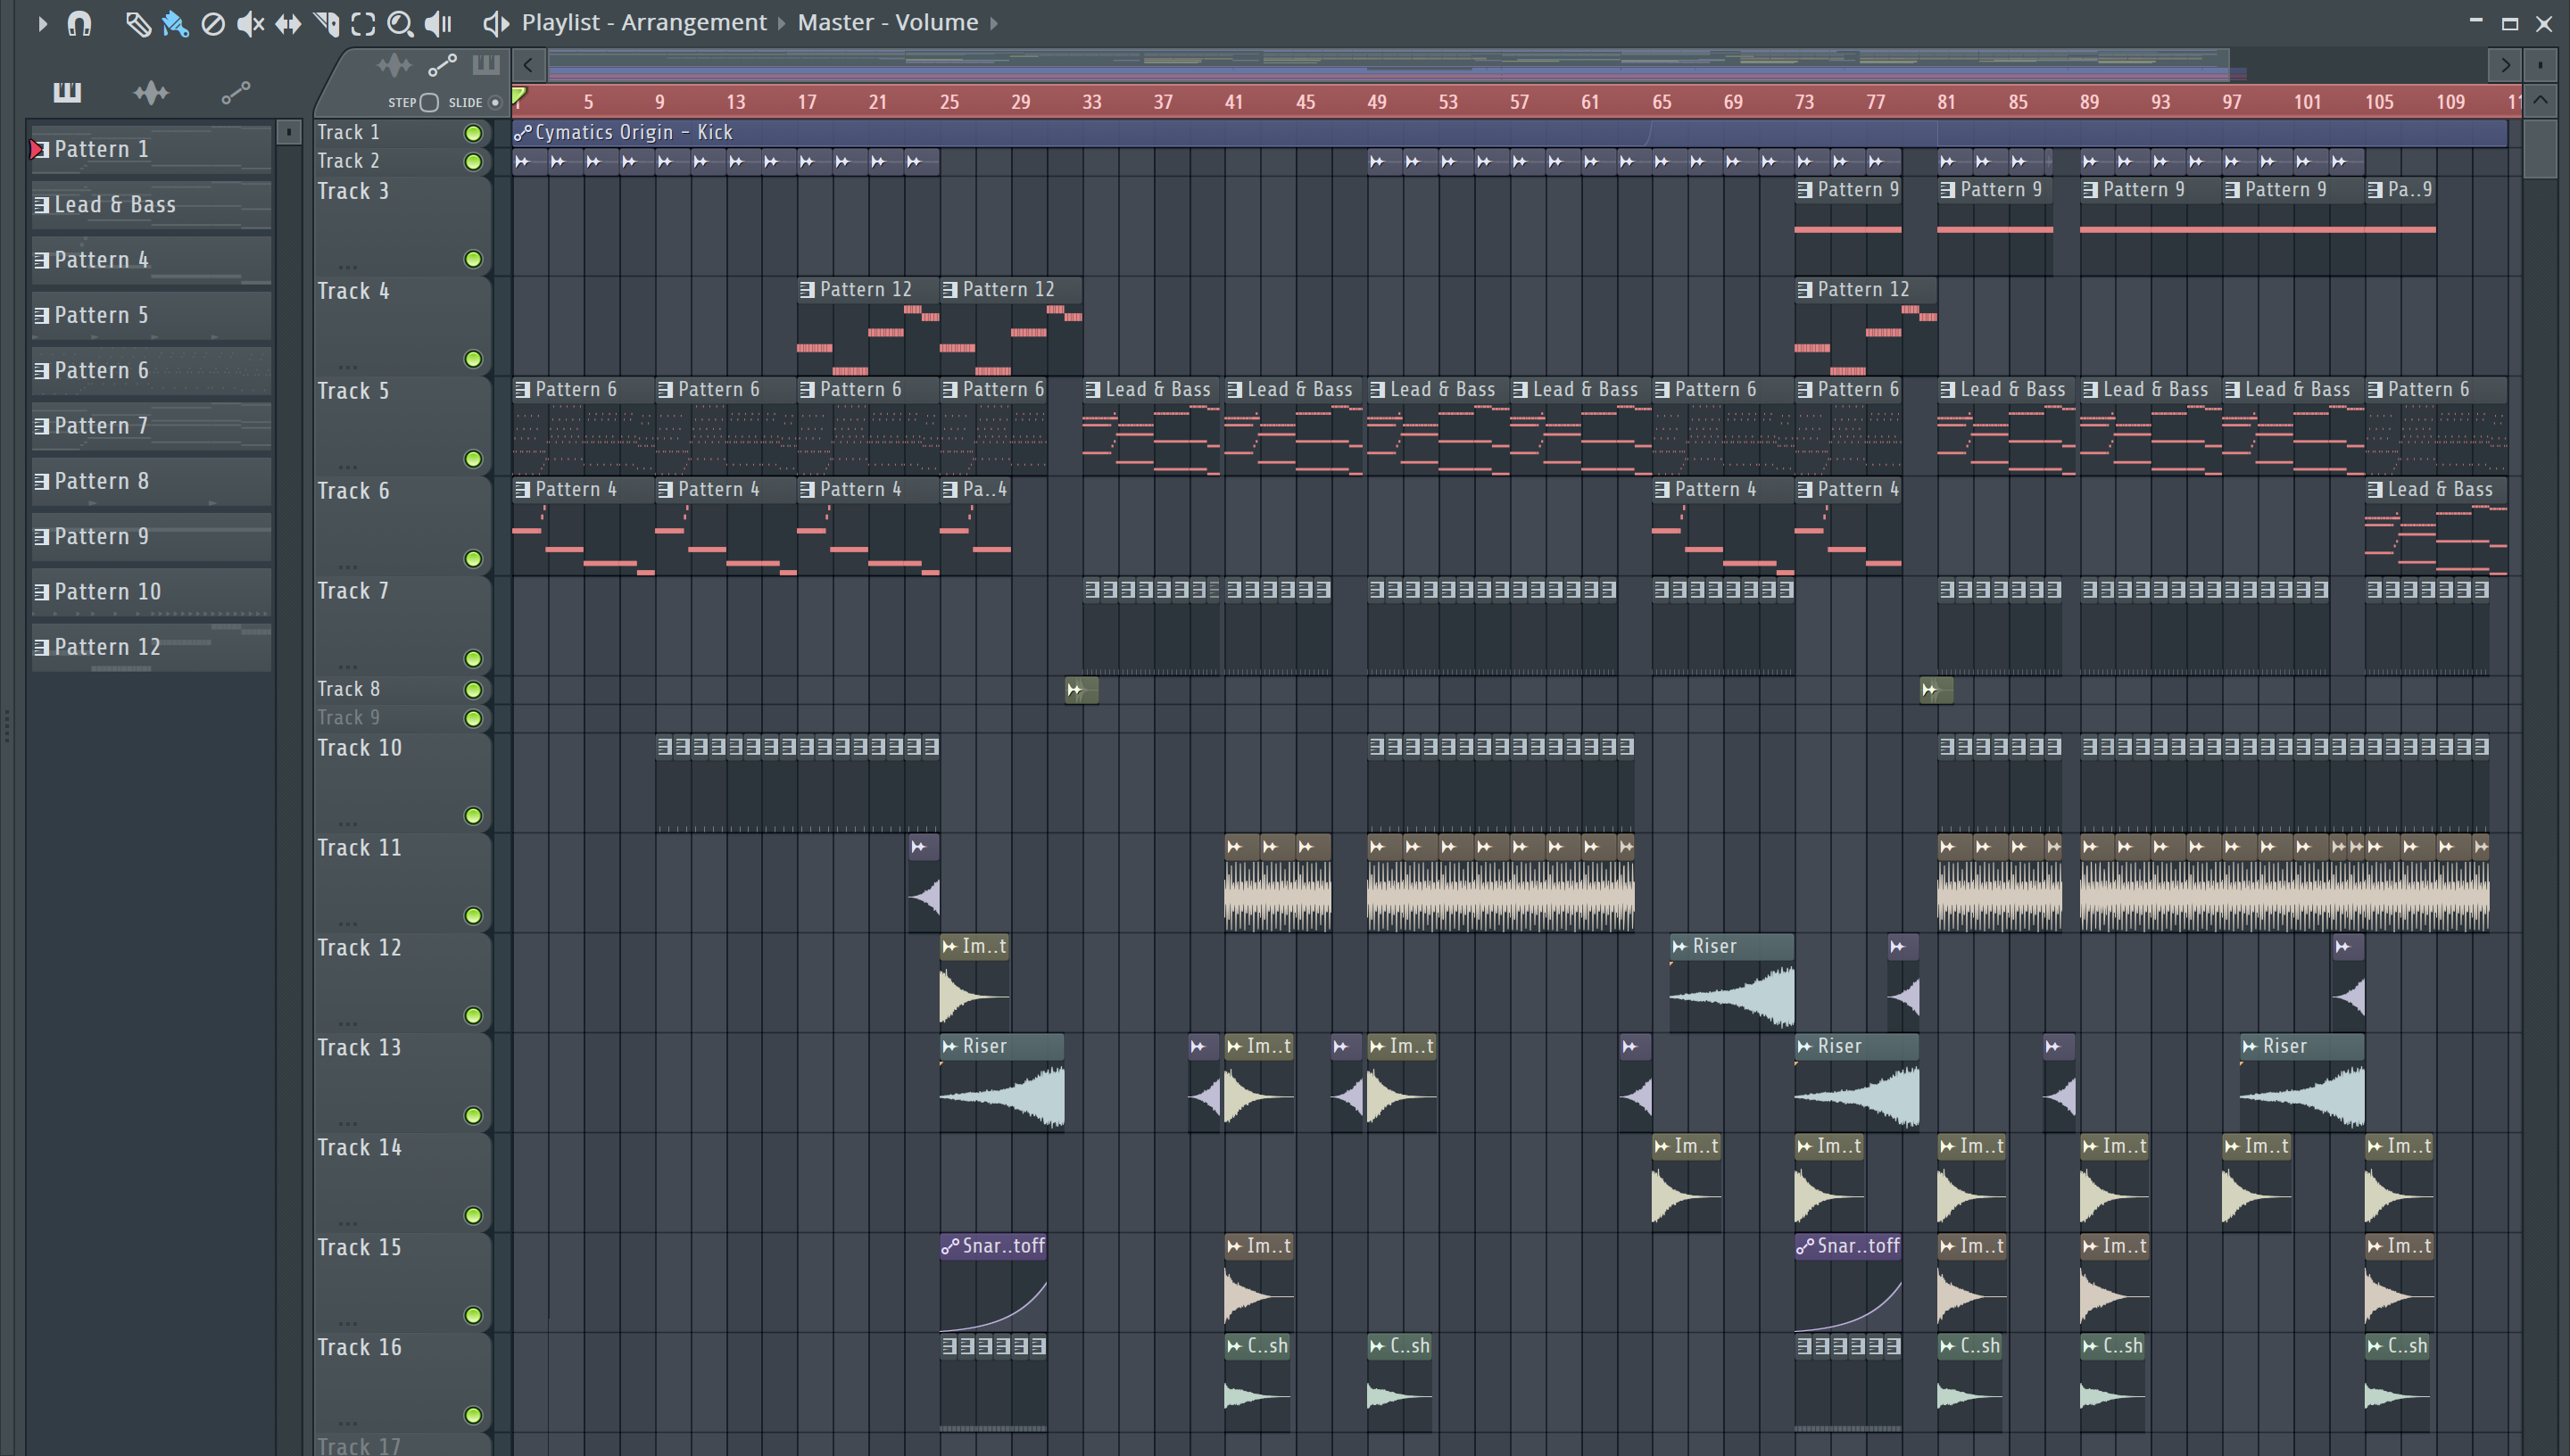The width and height of the screenshot is (2570, 1456).
Task: Select Pattern 12 in the picker
Action: (151, 647)
